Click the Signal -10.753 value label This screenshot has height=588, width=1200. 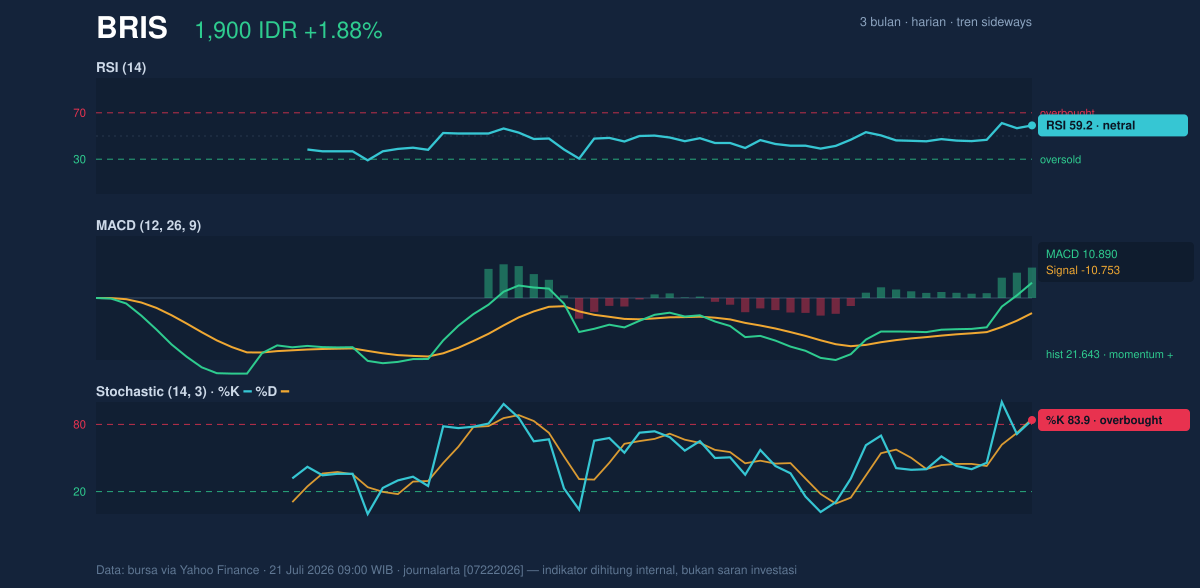pos(1083,270)
